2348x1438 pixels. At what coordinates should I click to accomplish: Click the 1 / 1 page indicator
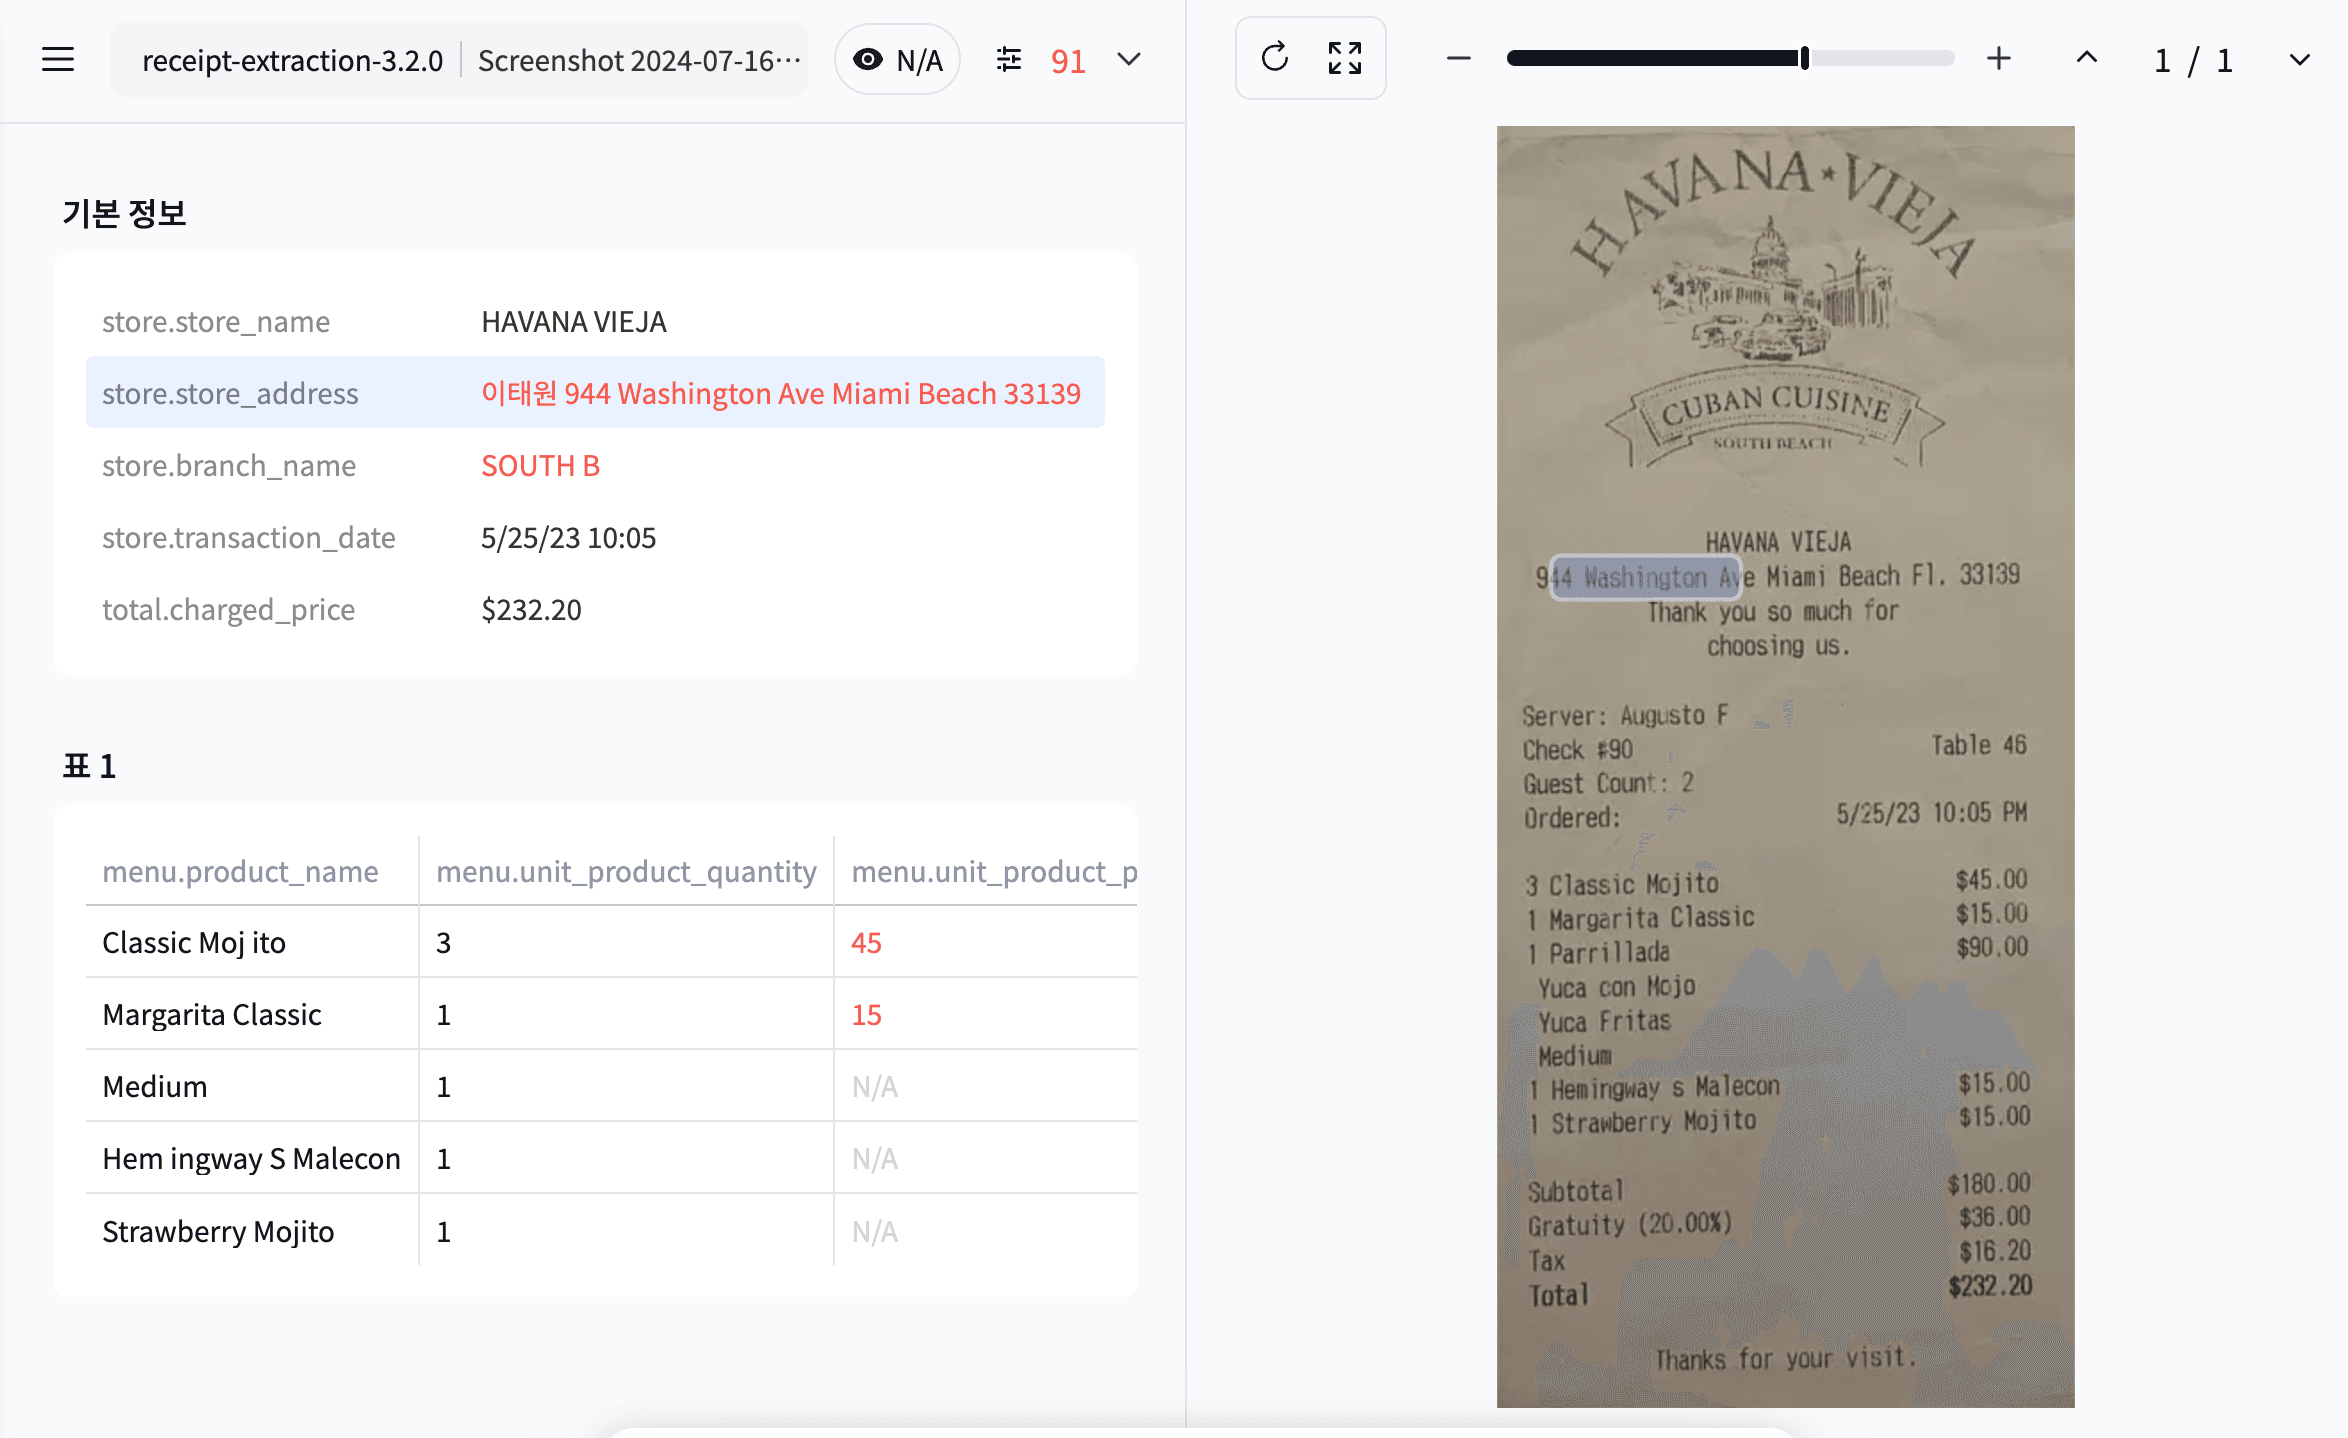pos(2193,59)
